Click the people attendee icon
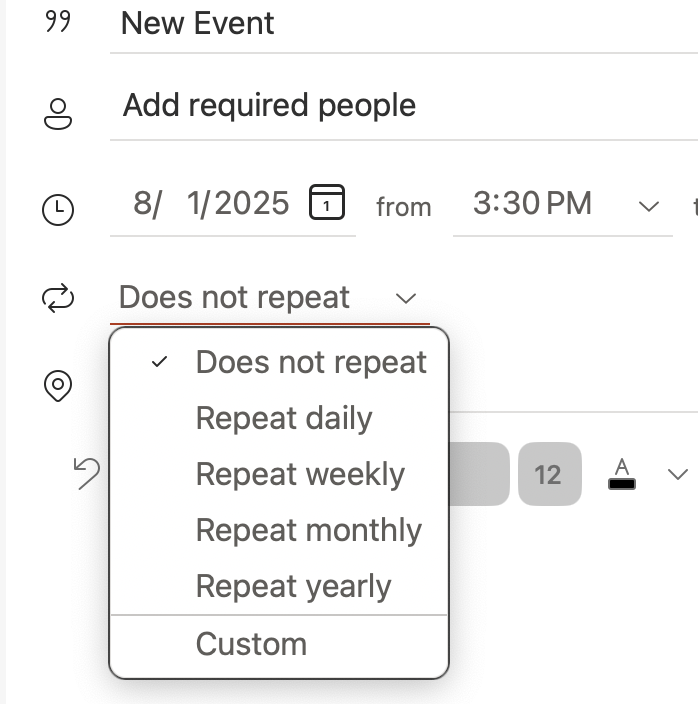698x704 pixels. (x=58, y=113)
